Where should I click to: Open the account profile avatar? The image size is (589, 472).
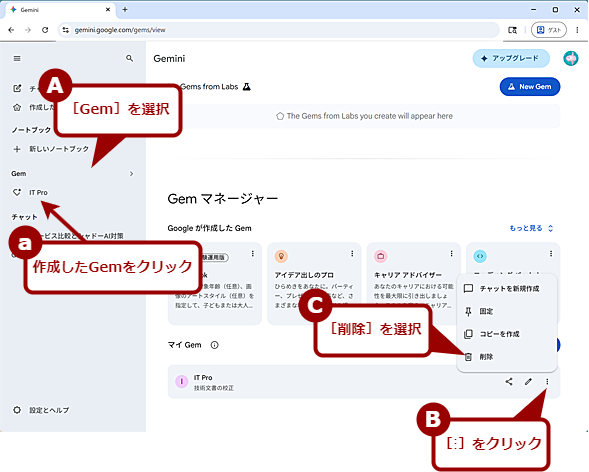[x=571, y=58]
